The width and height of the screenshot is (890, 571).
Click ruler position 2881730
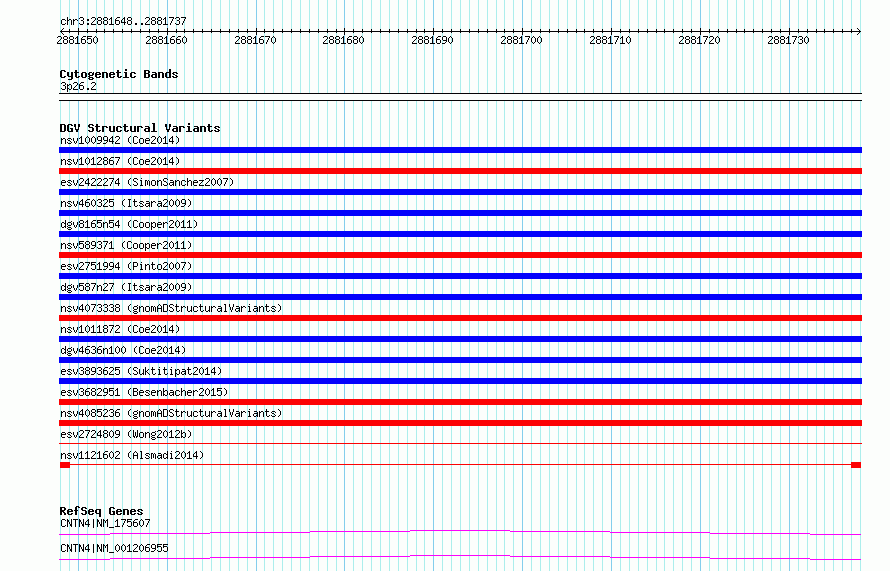pos(788,40)
